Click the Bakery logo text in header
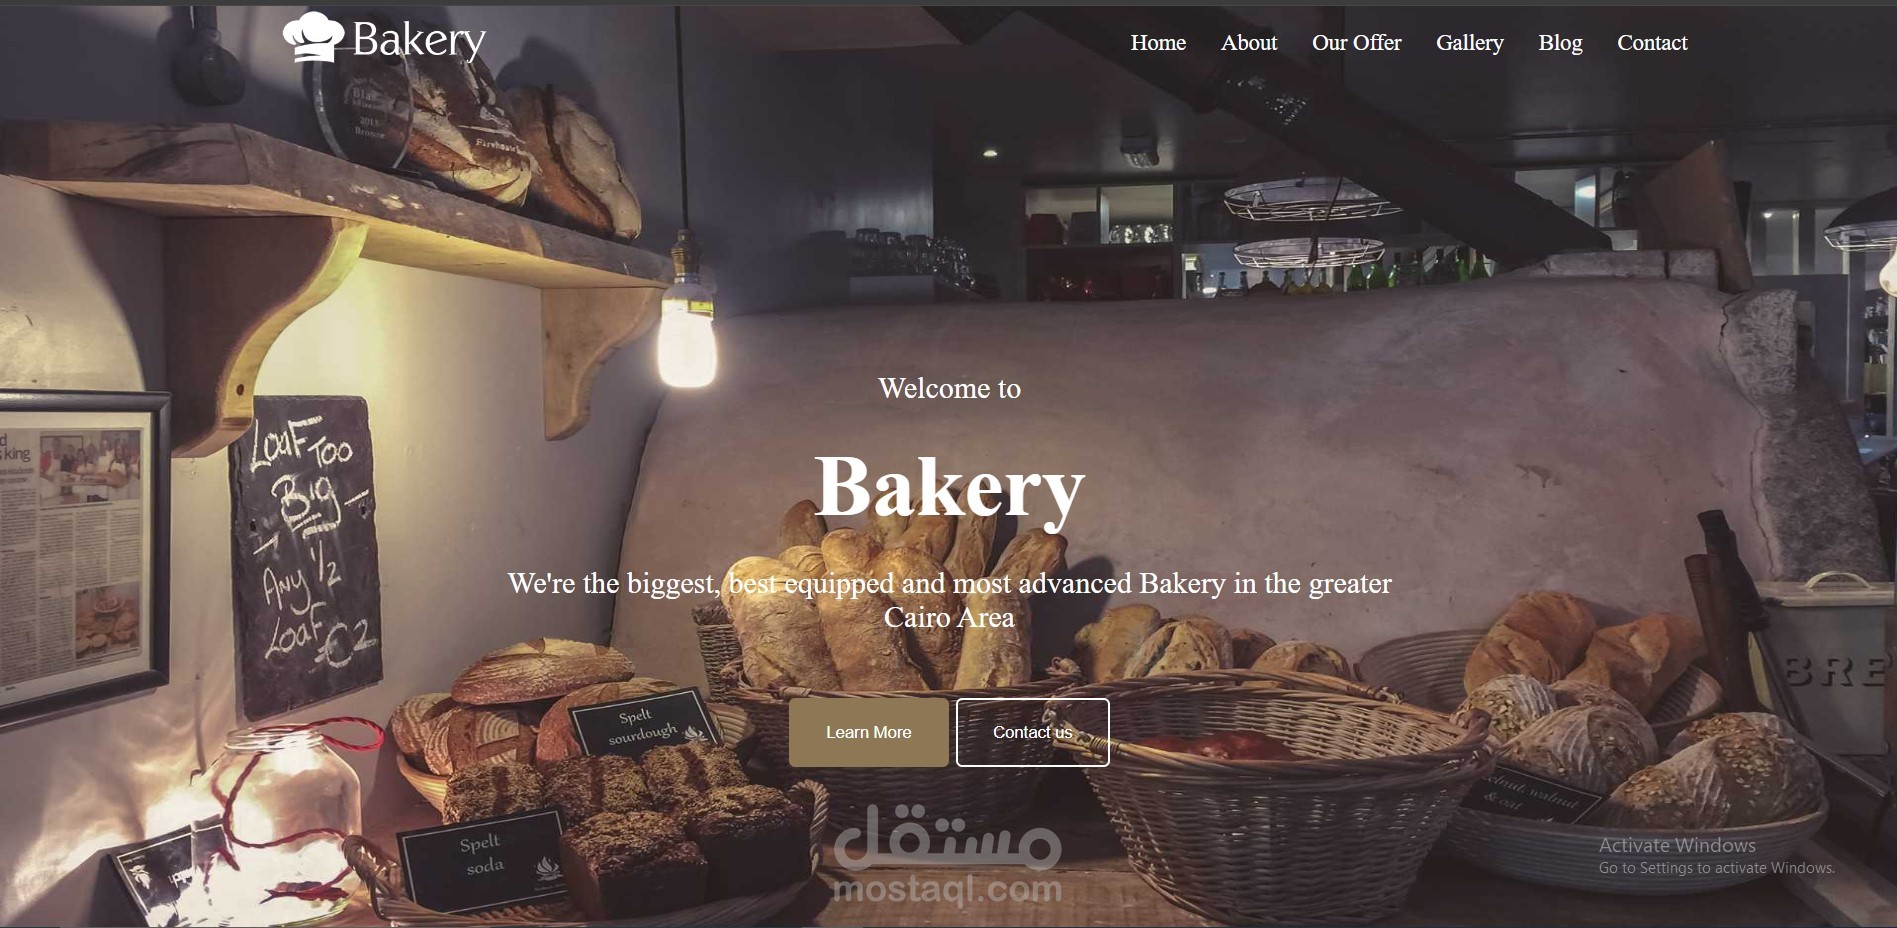 [x=419, y=41]
